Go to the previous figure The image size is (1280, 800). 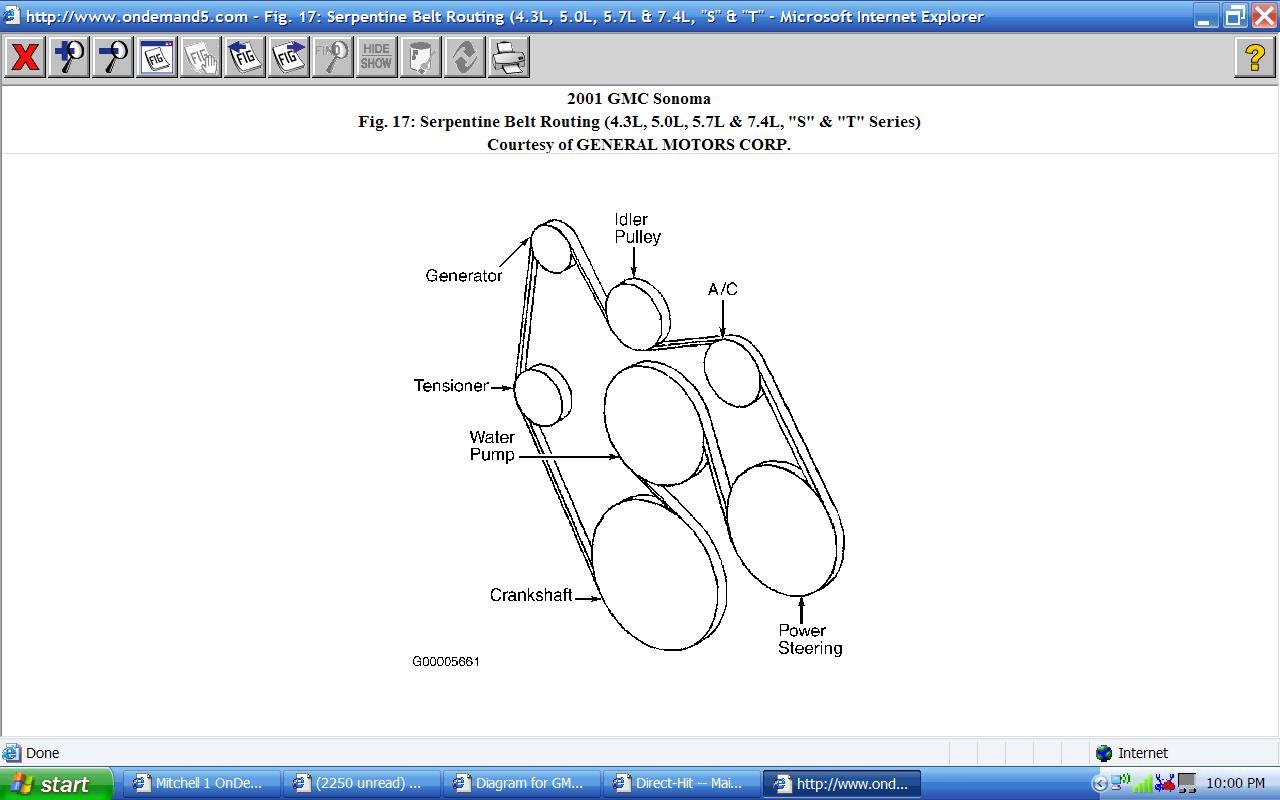pos(245,57)
